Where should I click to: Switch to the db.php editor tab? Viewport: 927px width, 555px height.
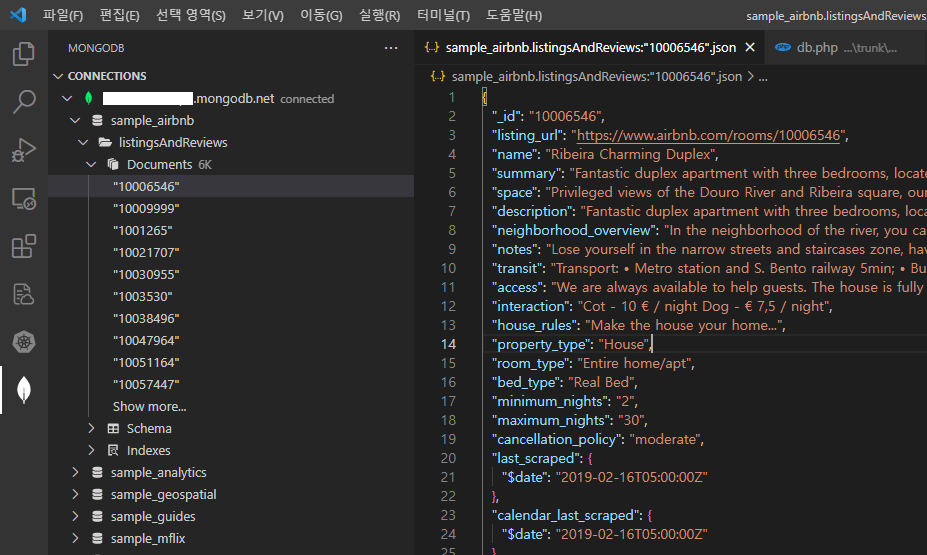845,47
